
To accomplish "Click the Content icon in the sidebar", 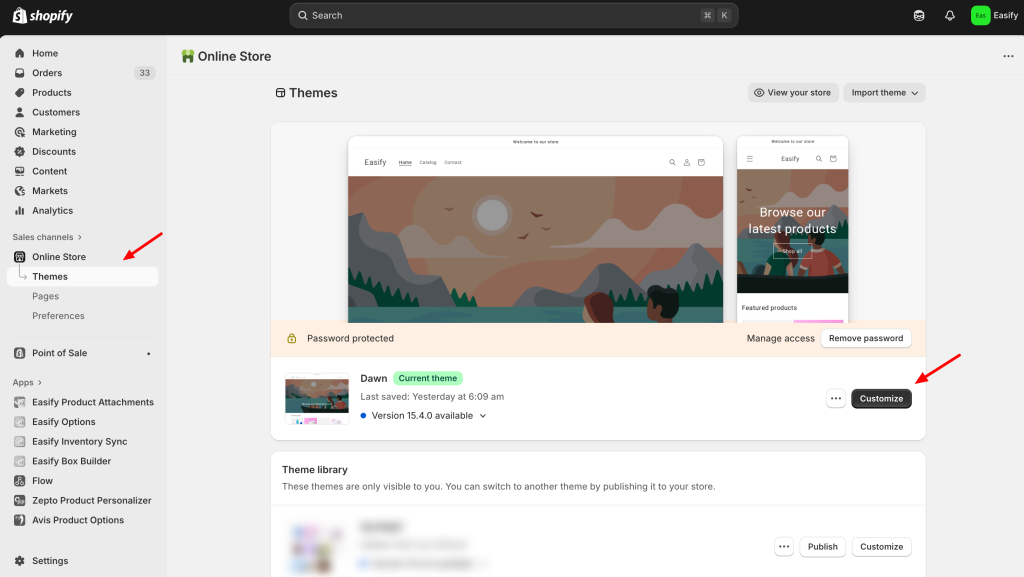I will 20,171.
